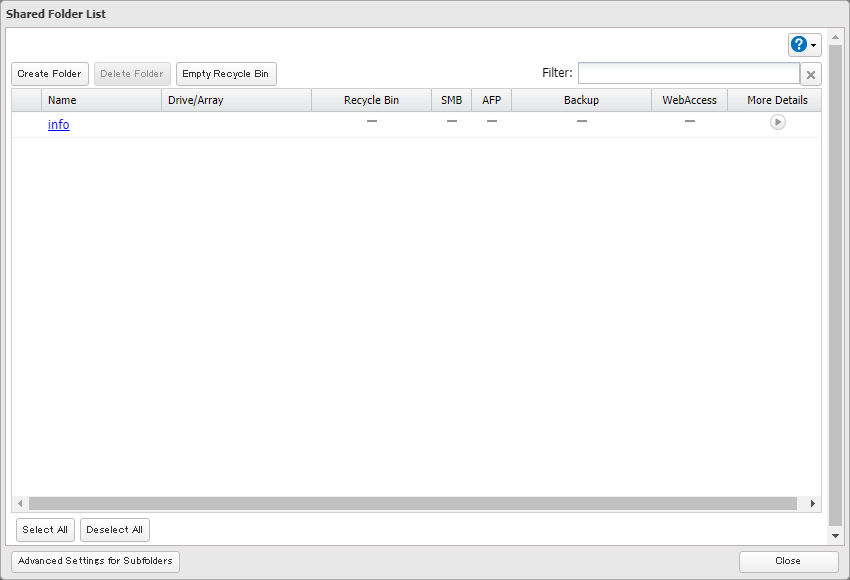
Task: Clear the filter with the X icon
Action: [811, 74]
